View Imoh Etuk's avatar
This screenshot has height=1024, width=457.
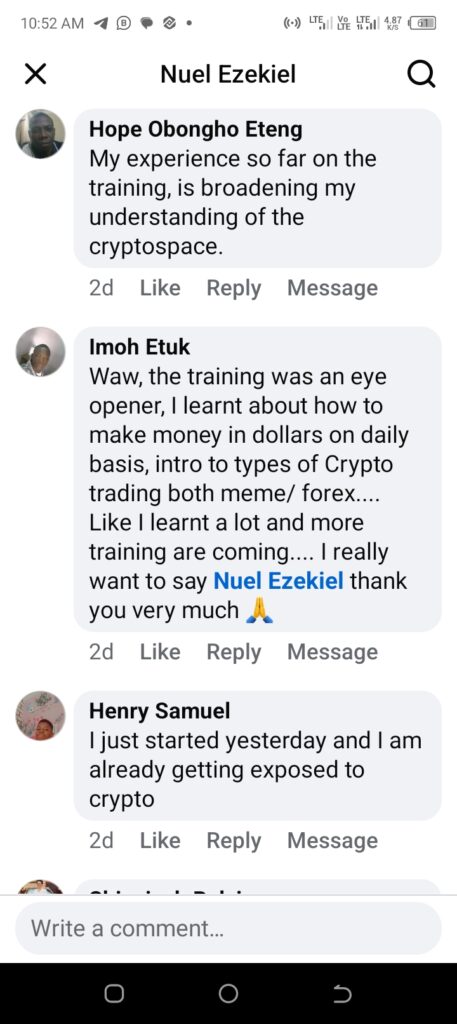(x=40, y=352)
